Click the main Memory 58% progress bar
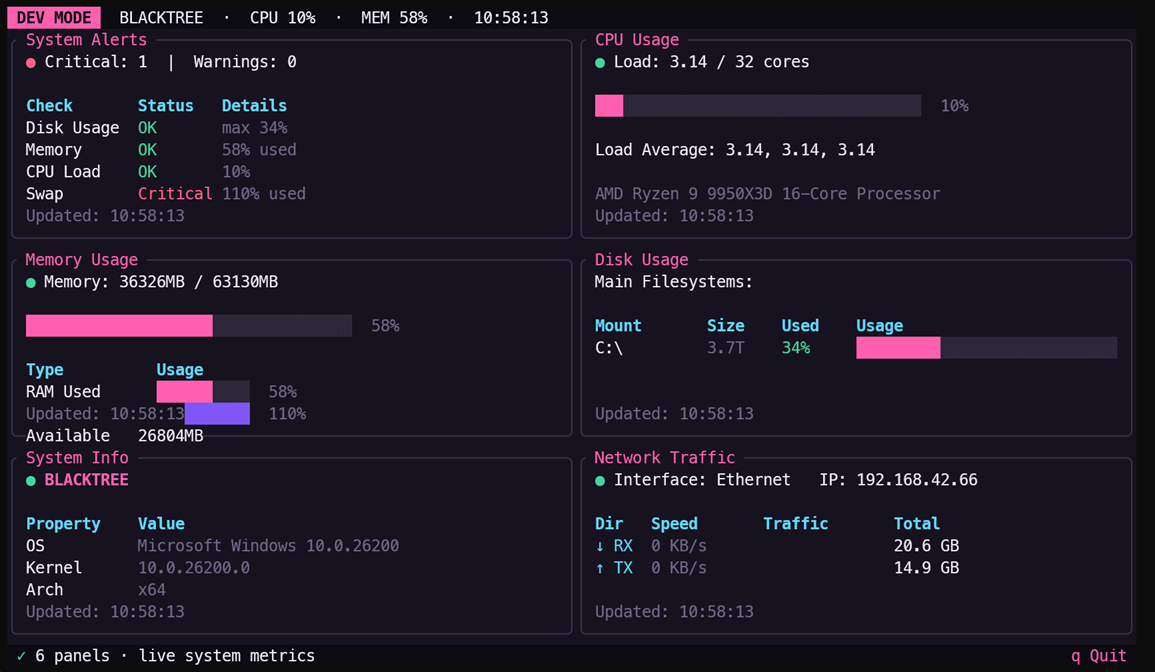This screenshot has width=1155, height=672. pyautogui.click(x=189, y=326)
